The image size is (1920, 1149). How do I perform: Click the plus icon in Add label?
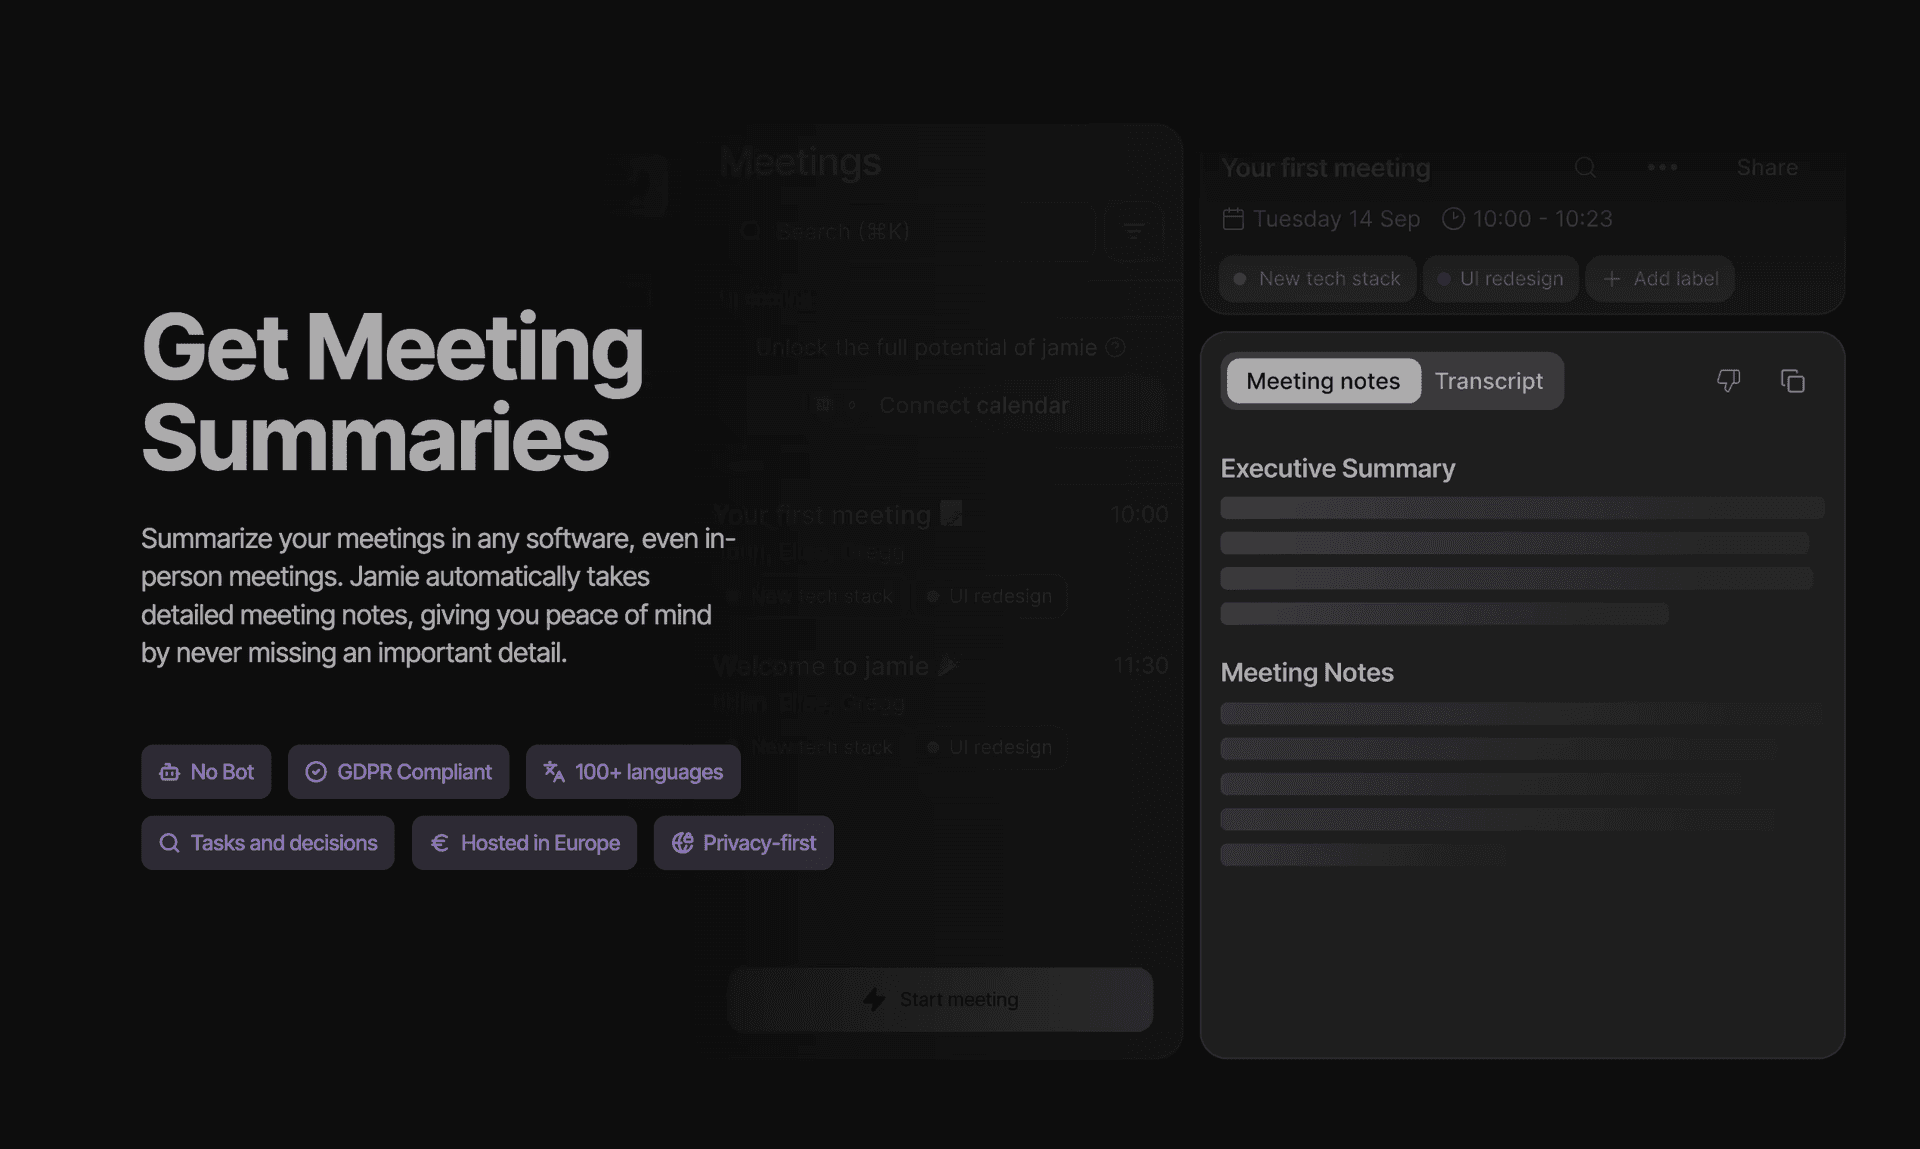click(1612, 279)
